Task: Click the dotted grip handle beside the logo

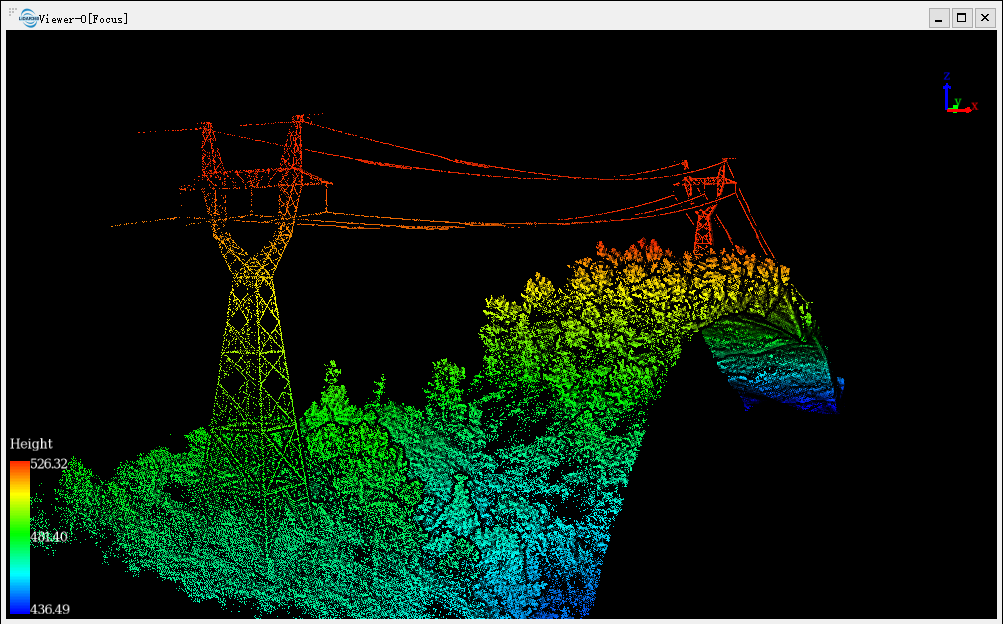Action: 12,11
